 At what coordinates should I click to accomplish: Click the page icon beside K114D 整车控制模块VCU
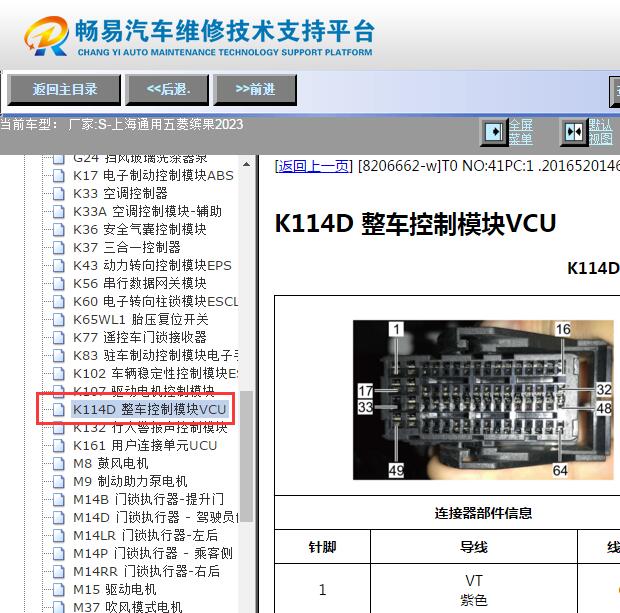point(59,409)
